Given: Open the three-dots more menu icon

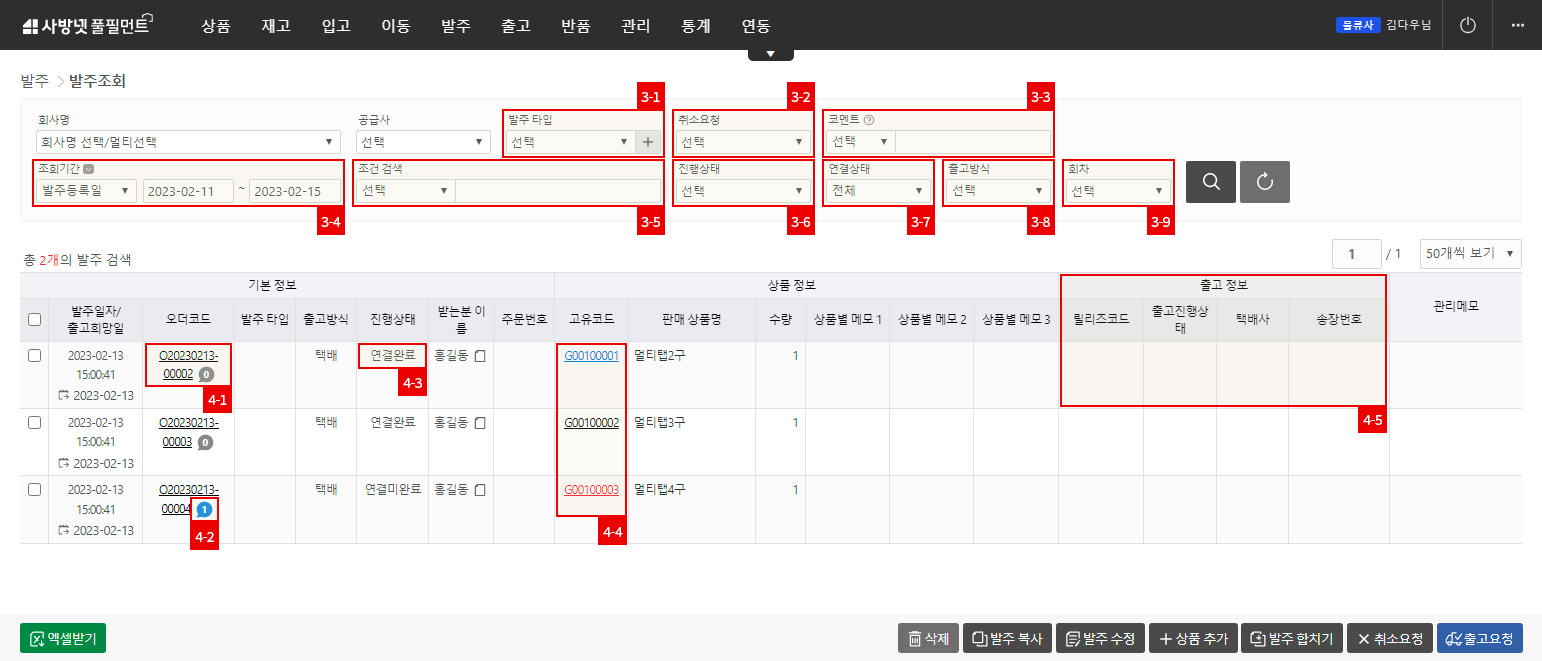Looking at the screenshot, I should pos(1517,25).
